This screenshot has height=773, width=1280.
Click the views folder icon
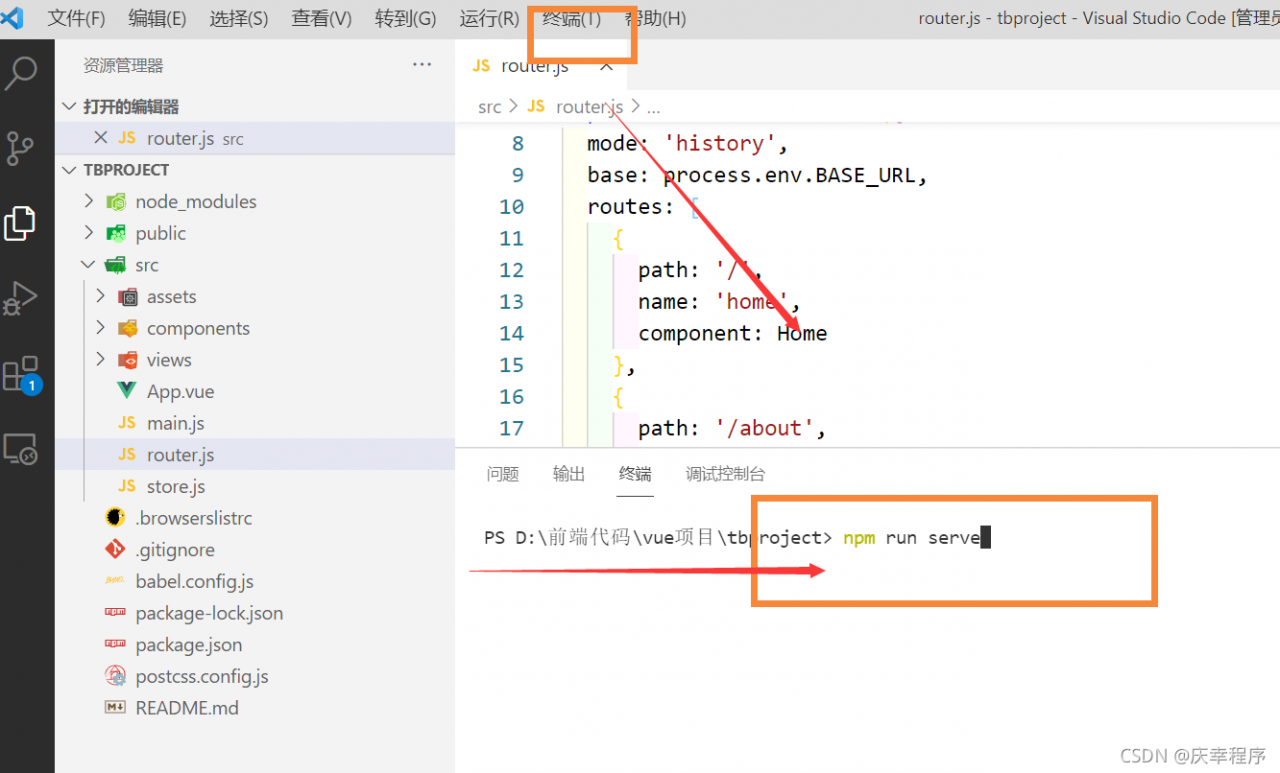[127, 360]
